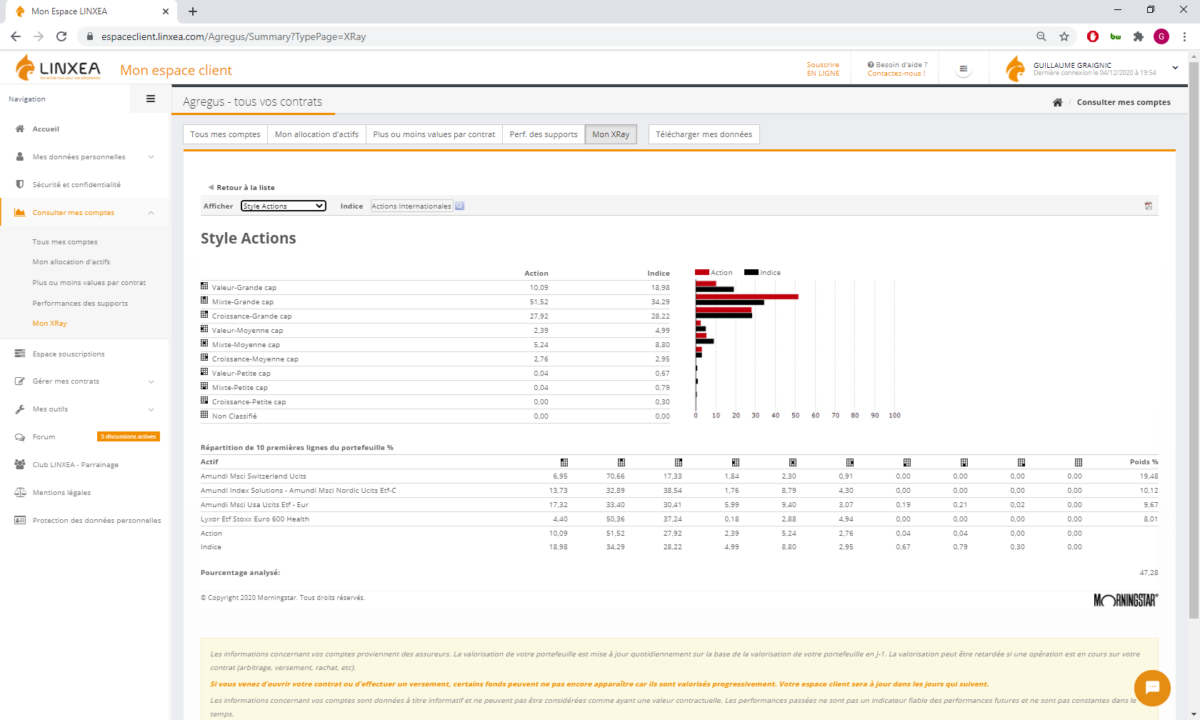Click the Morningstar logo
Image resolution: width=1200 pixels, height=720 pixels.
pos(1126,600)
